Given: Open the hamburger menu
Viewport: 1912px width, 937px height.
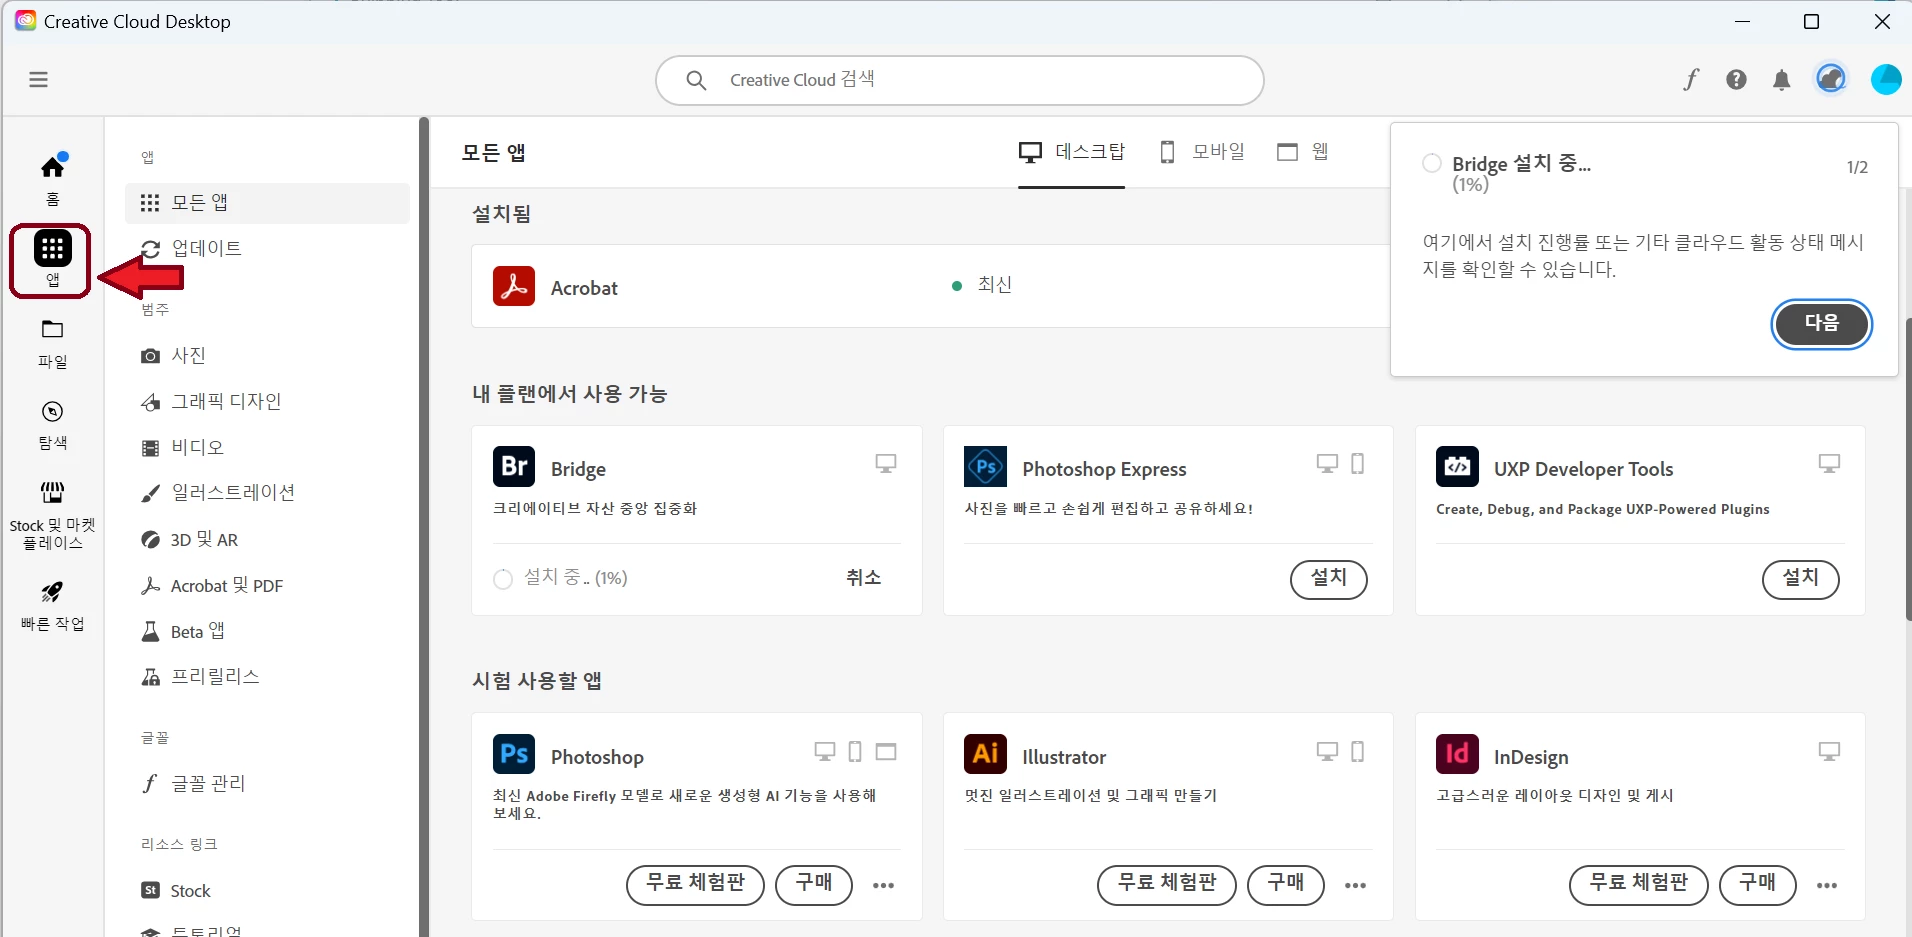Looking at the screenshot, I should (38, 80).
